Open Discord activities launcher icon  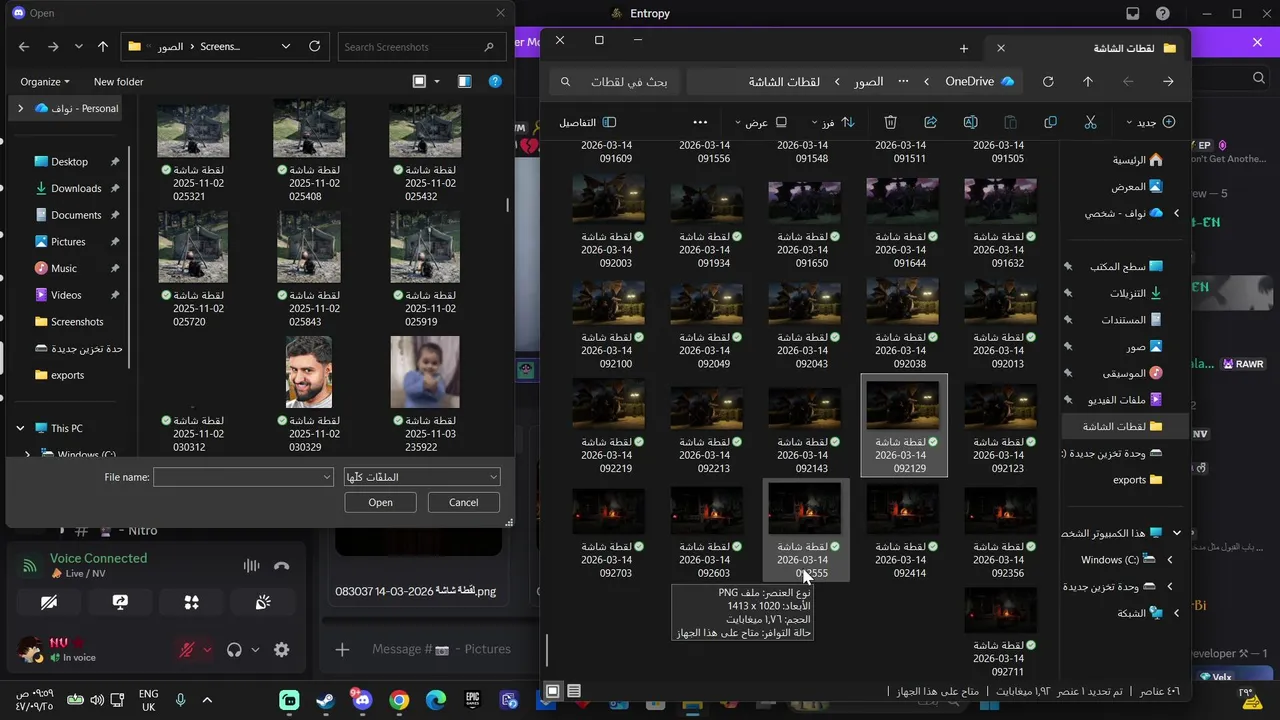click(192, 602)
